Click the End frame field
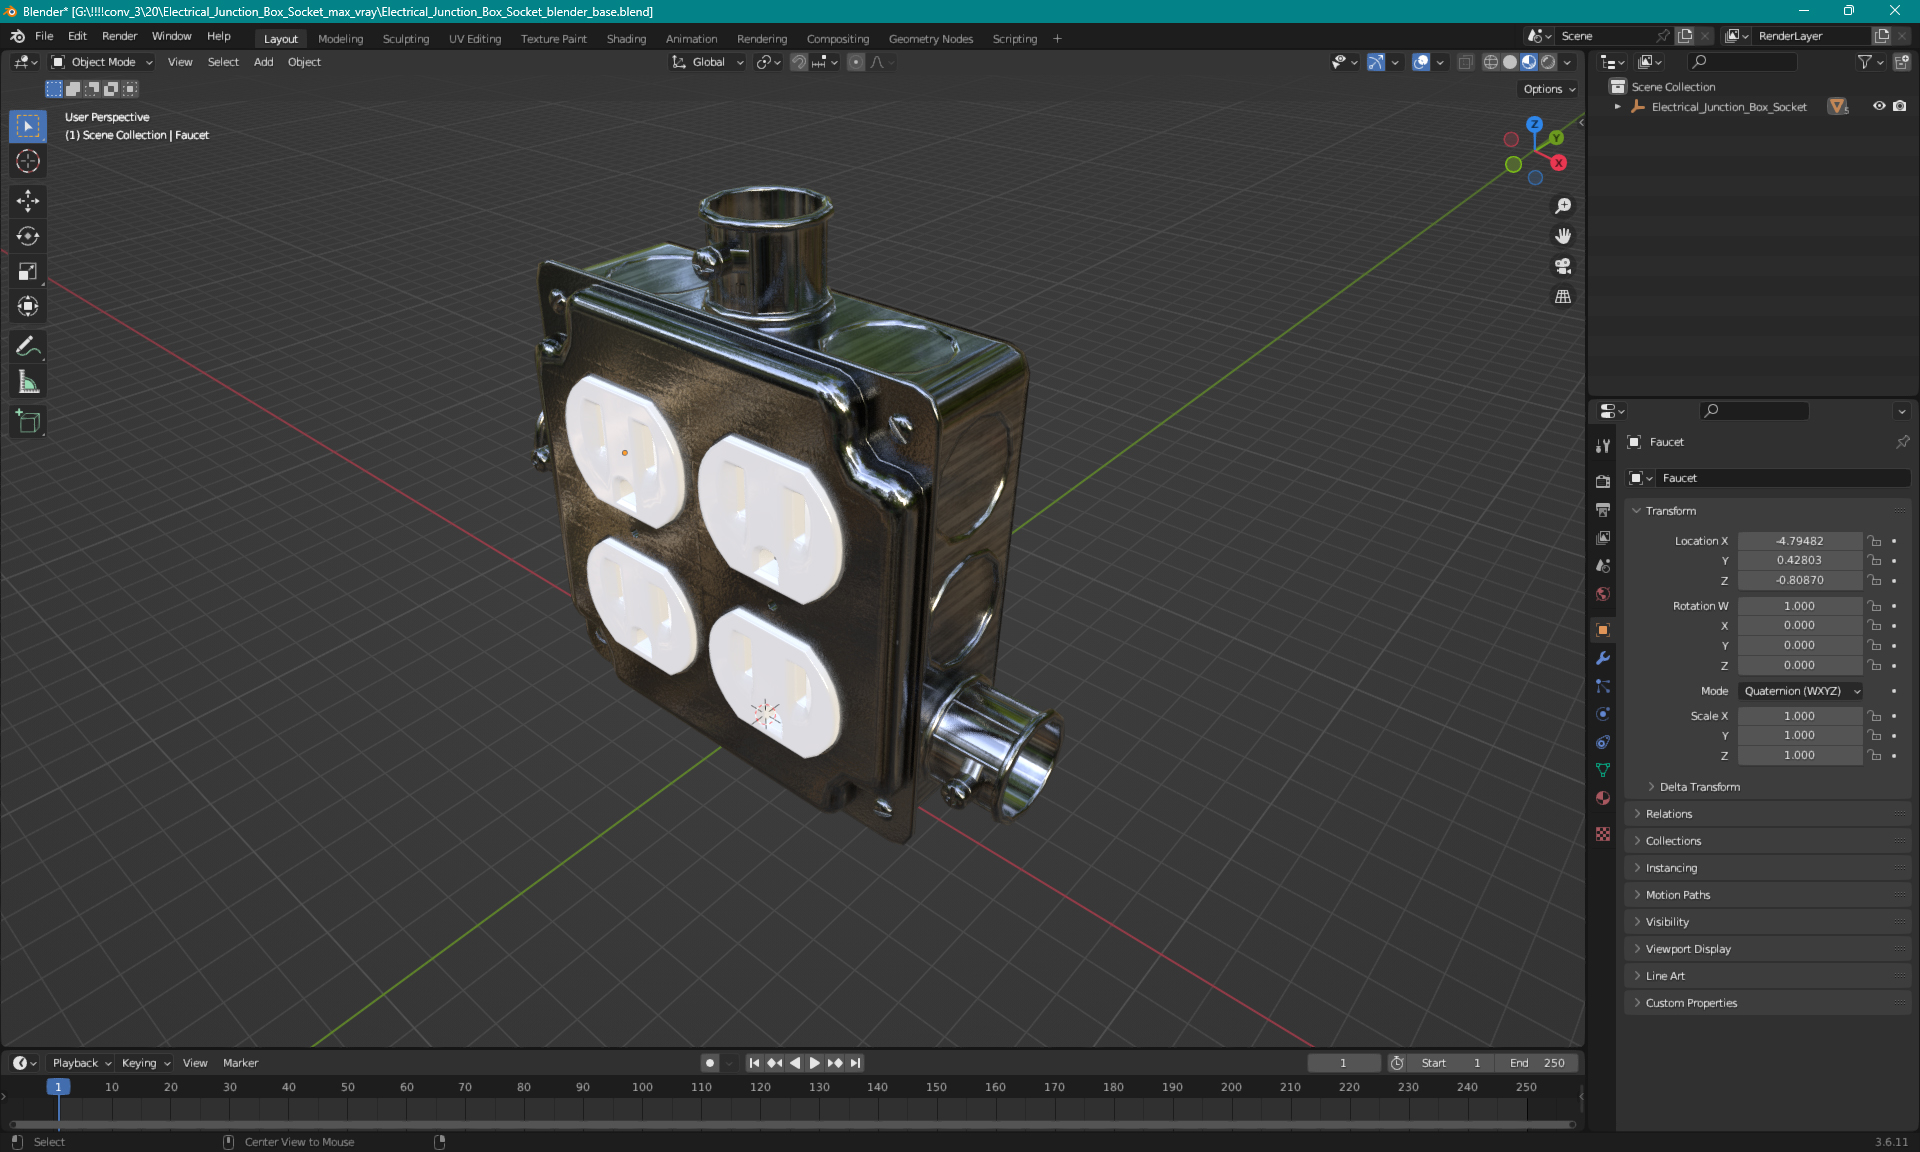 1537,1063
